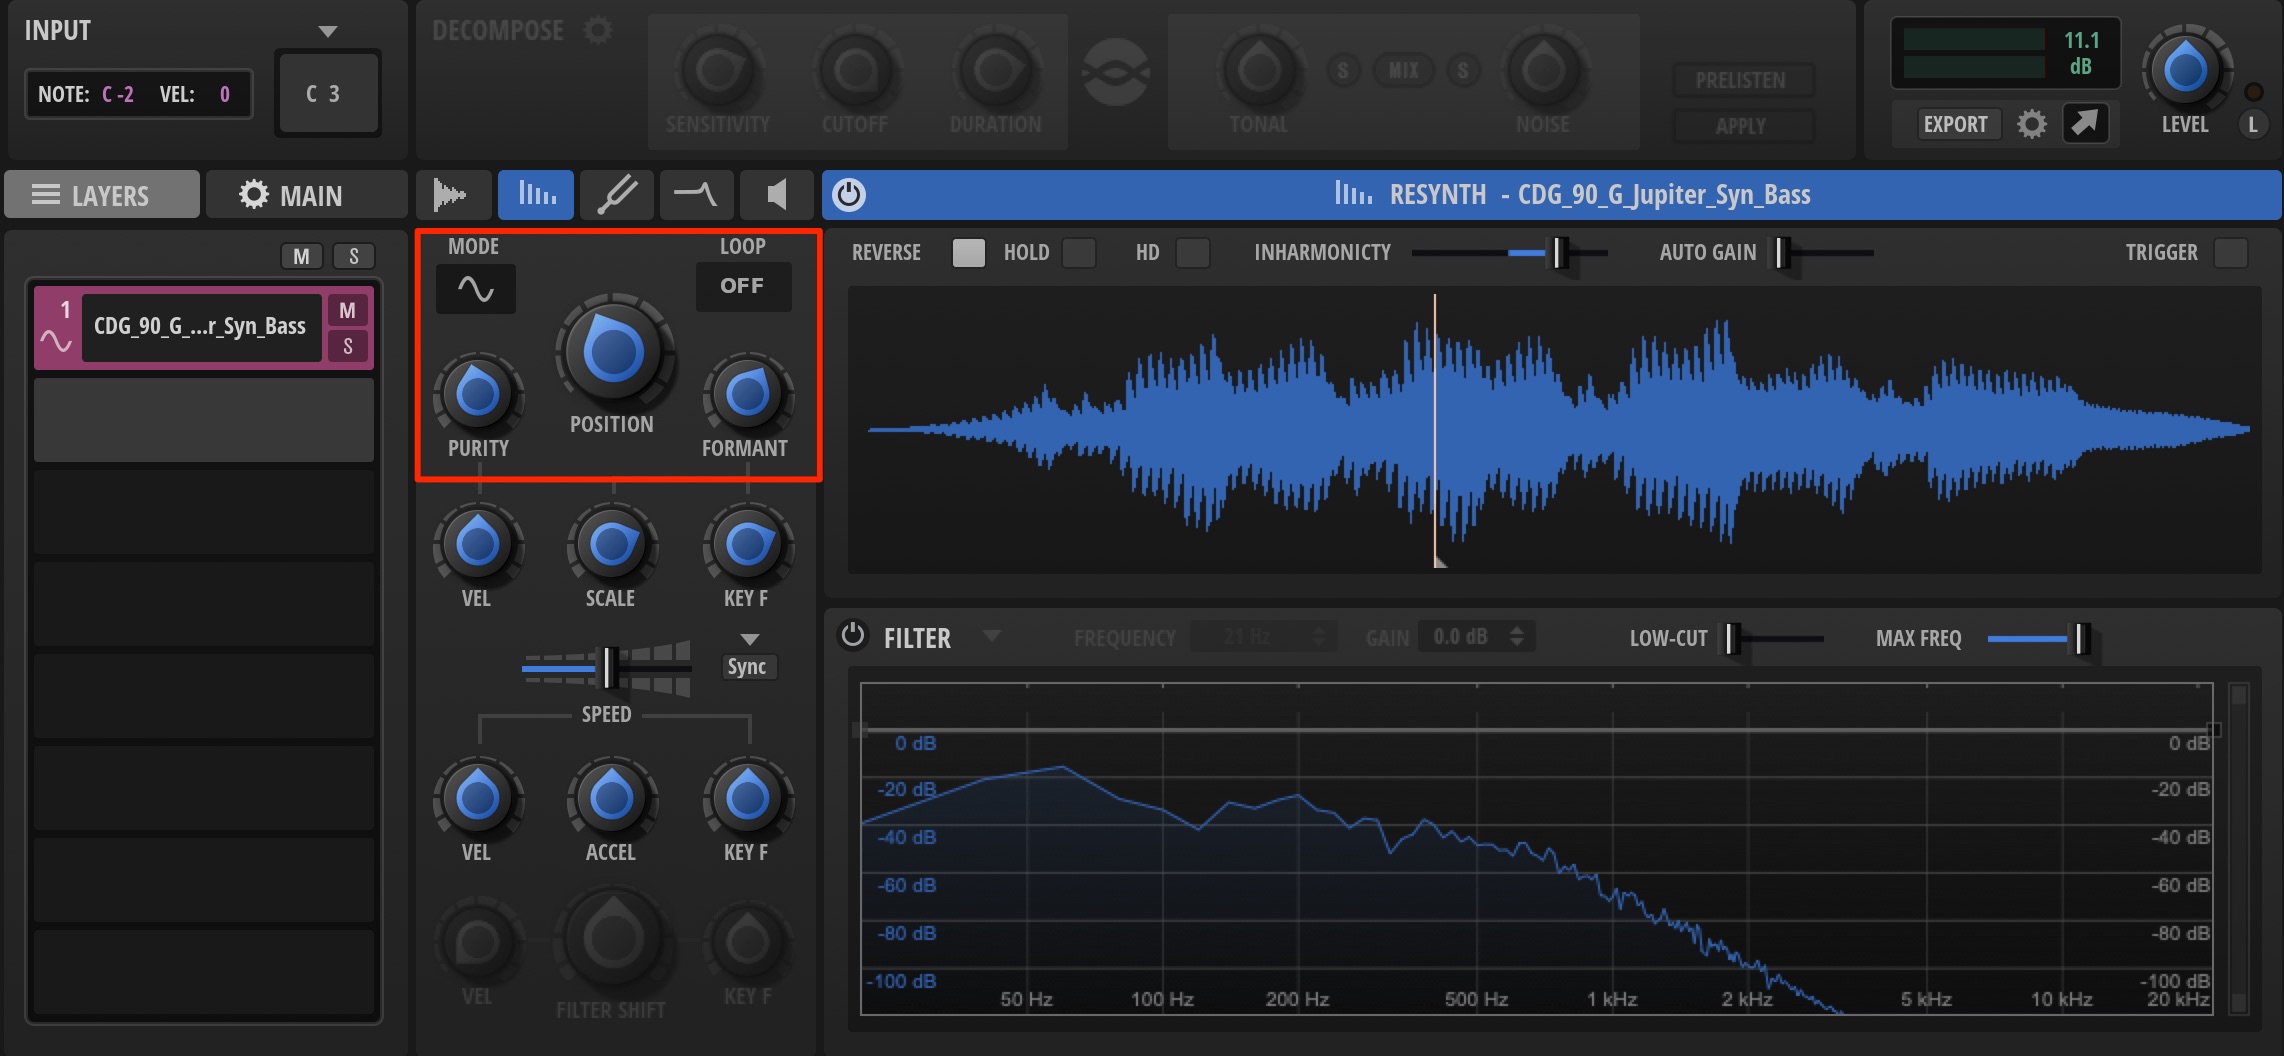Image resolution: width=2284 pixels, height=1056 pixels.
Task: Expand the arrow above Sync
Action: pyautogui.click(x=749, y=639)
